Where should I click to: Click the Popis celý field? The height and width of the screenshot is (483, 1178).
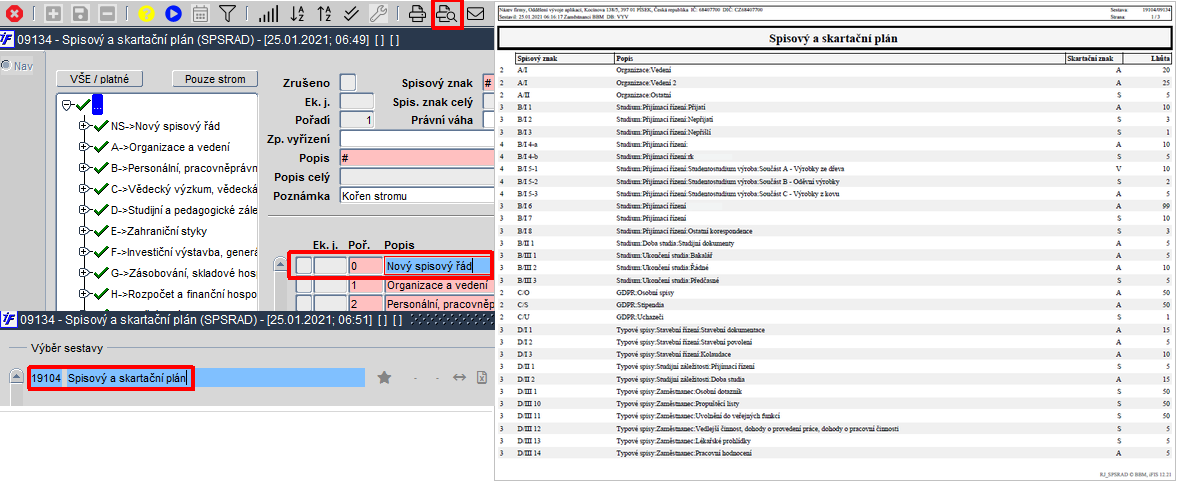[418, 177]
